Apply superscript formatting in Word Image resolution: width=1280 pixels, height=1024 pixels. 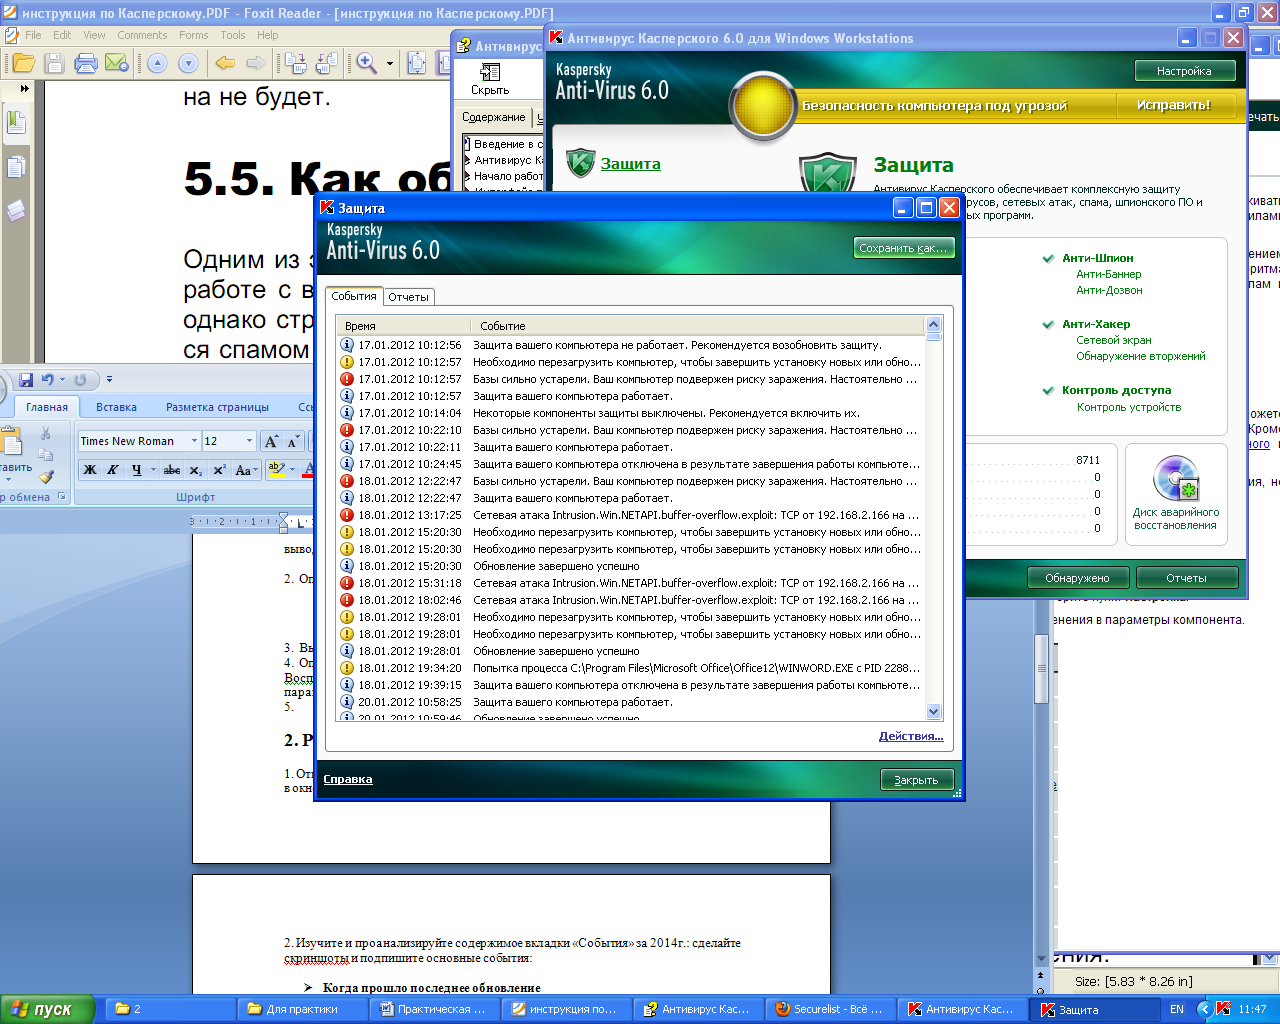point(220,470)
